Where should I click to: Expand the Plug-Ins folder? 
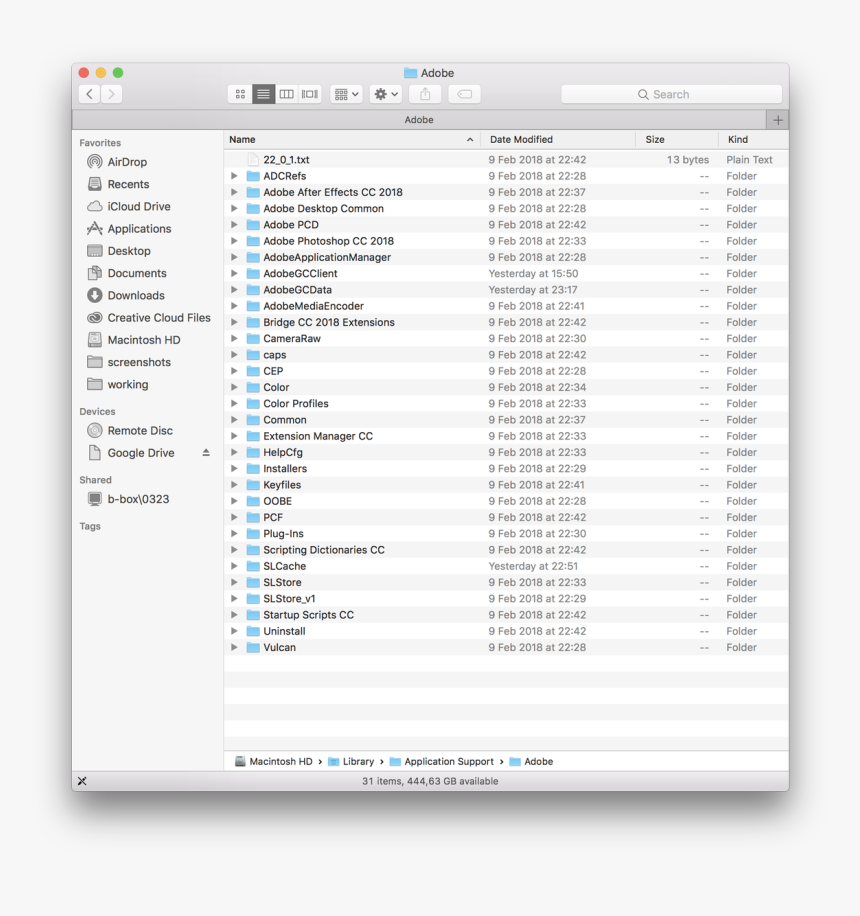point(234,533)
